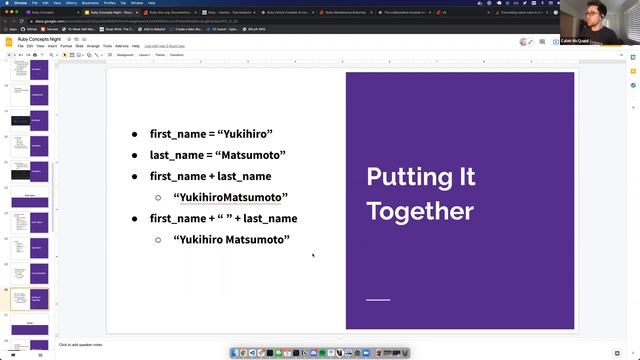Open the File menu
The width and height of the screenshot is (640, 360).
[20, 46]
